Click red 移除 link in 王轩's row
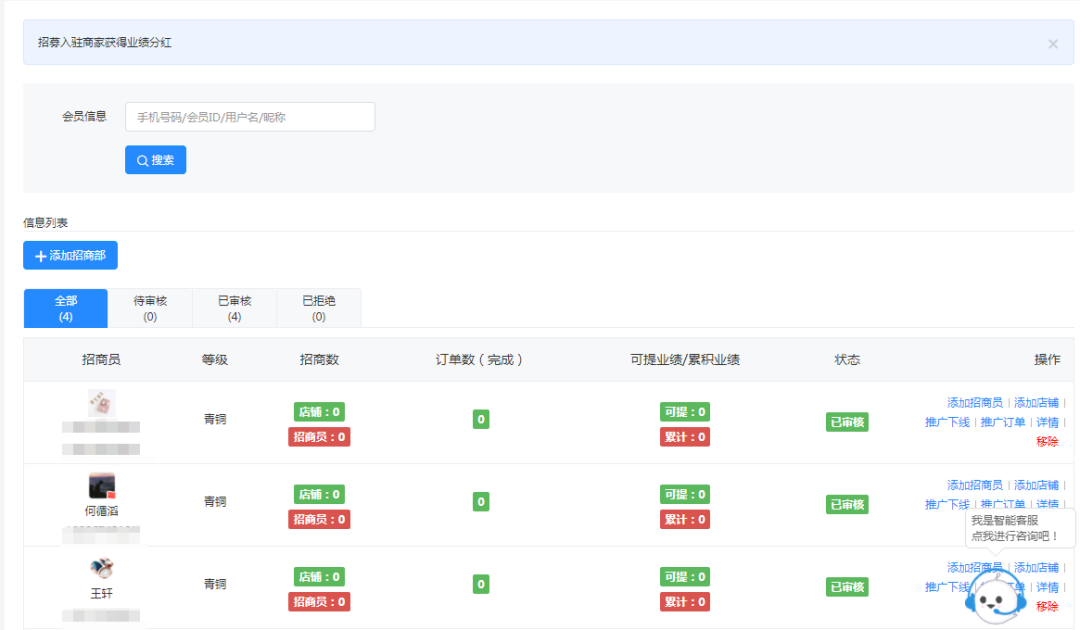Screen dimensions: 1080x630 (1047, 607)
